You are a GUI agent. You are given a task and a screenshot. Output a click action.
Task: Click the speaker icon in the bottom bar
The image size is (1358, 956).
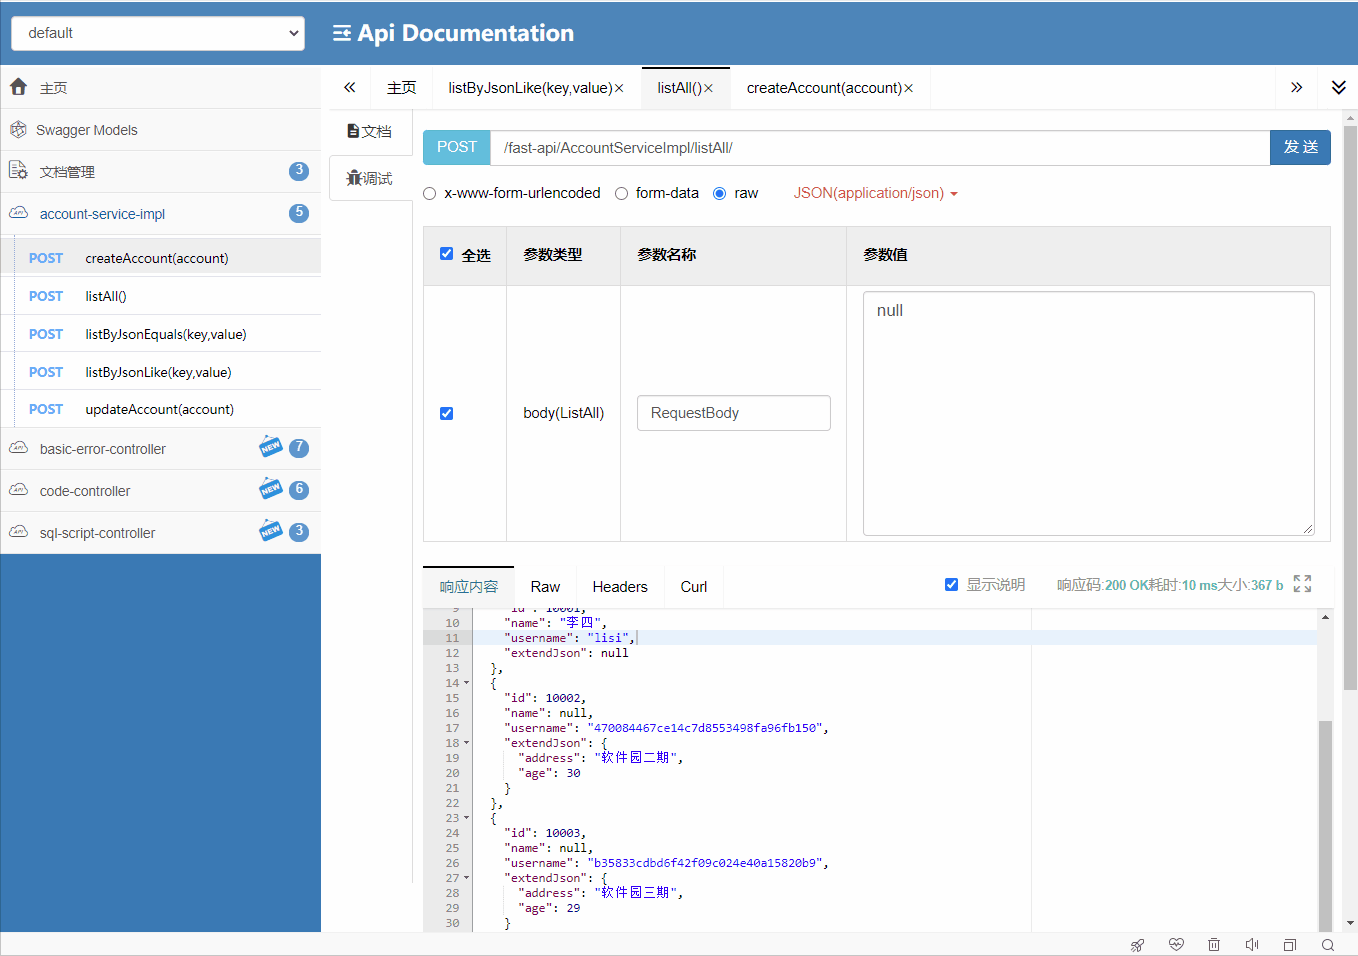(1252, 945)
